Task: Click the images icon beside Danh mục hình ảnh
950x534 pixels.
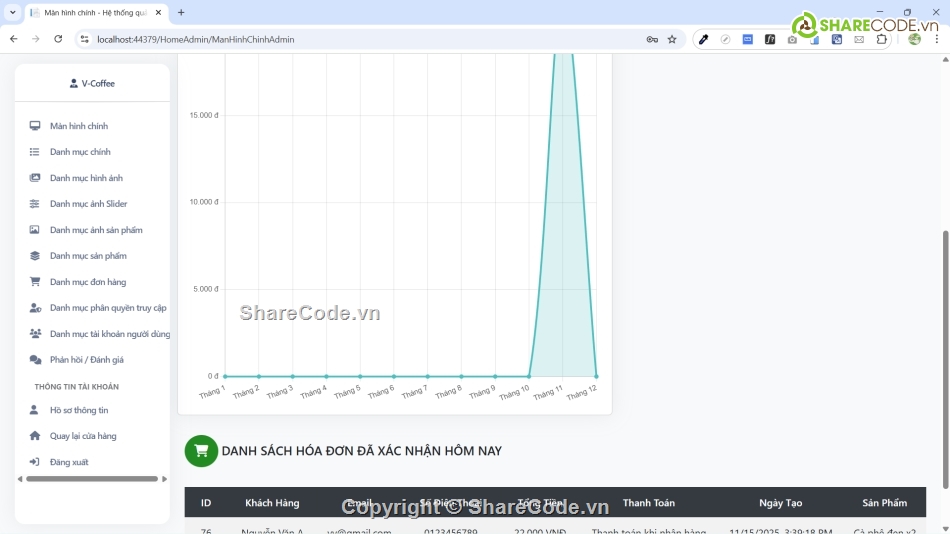Action: [x=35, y=178]
